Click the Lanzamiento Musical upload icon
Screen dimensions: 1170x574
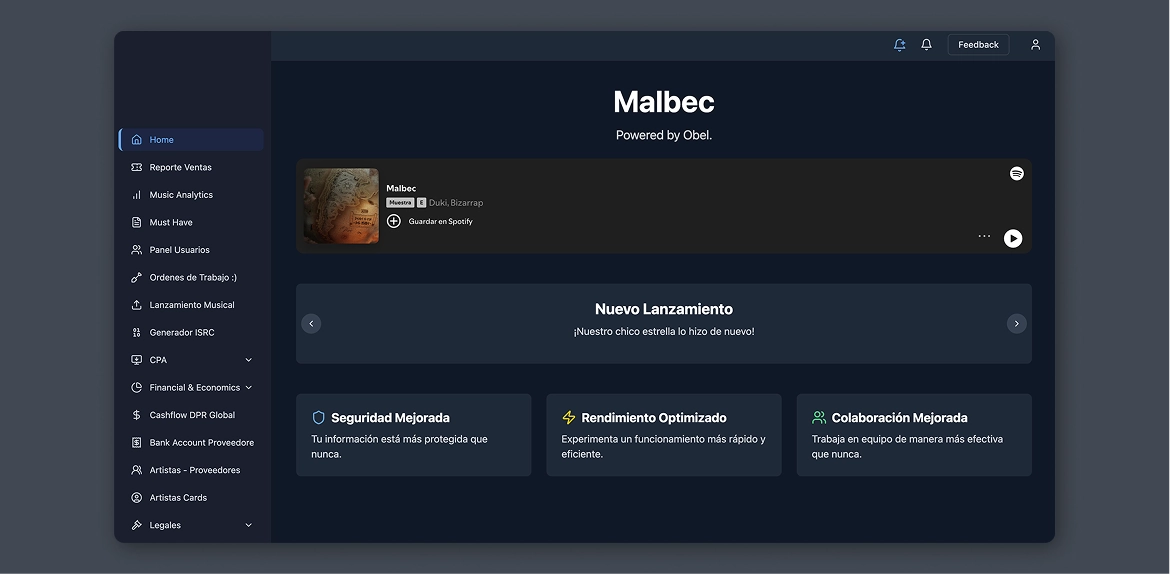pyautogui.click(x=137, y=305)
